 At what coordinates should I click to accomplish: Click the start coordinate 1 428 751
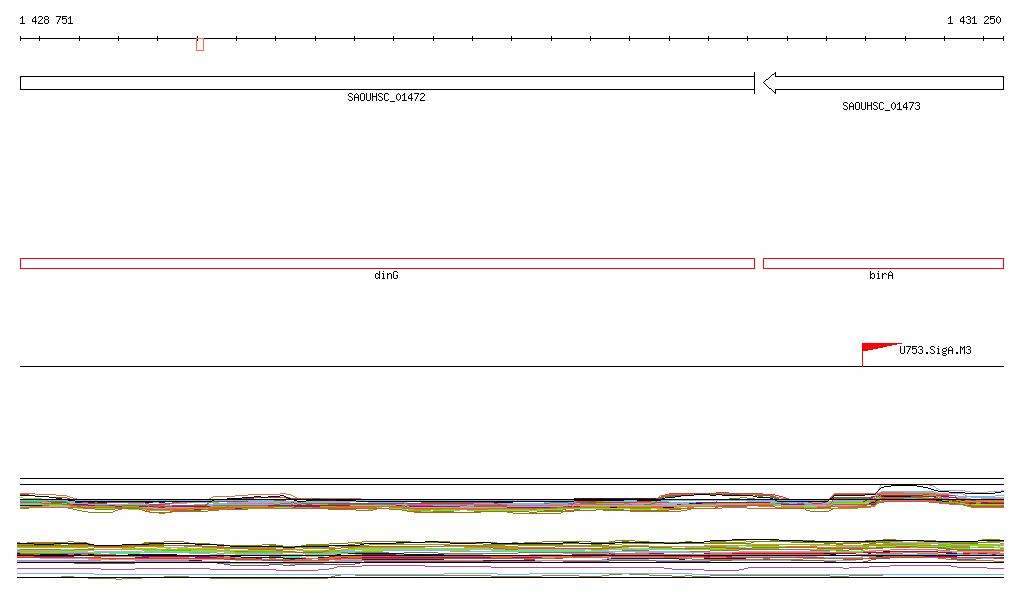click(x=46, y=20)
